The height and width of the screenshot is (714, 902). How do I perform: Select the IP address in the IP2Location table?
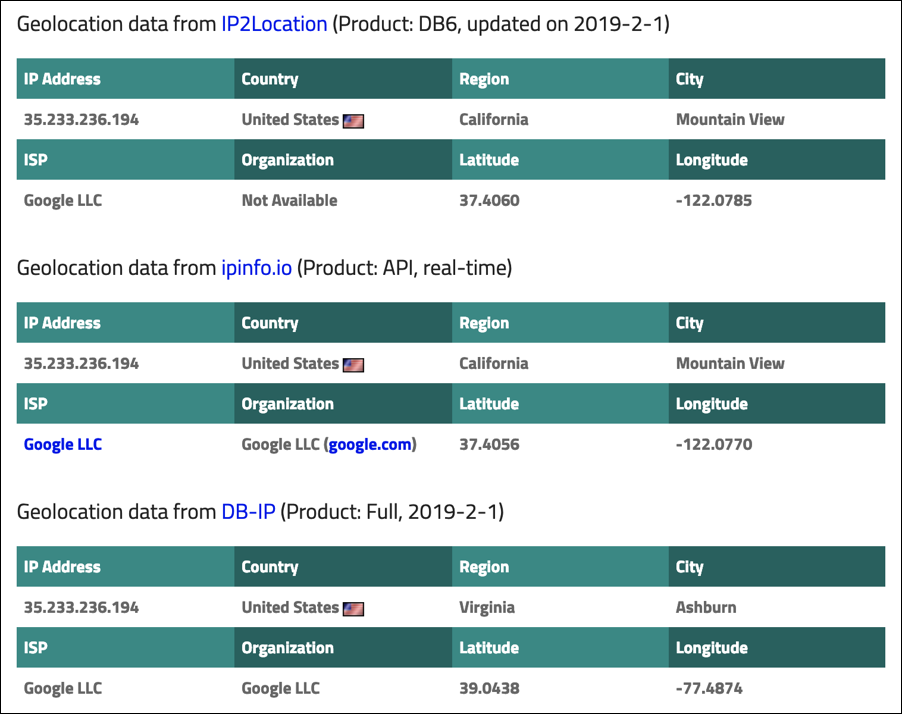(x=81, y=120)
